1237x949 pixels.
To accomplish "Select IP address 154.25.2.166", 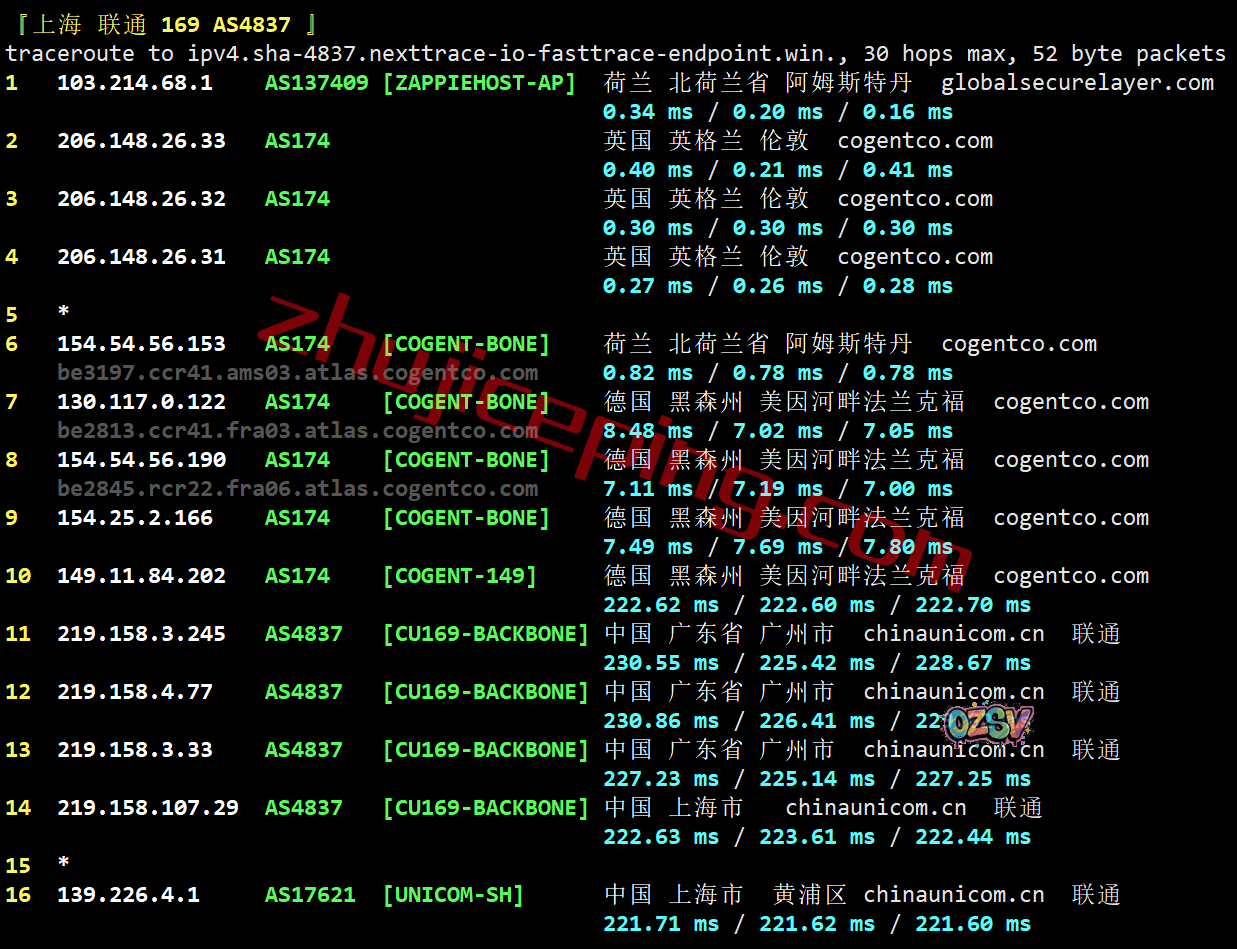I will 134,518.
